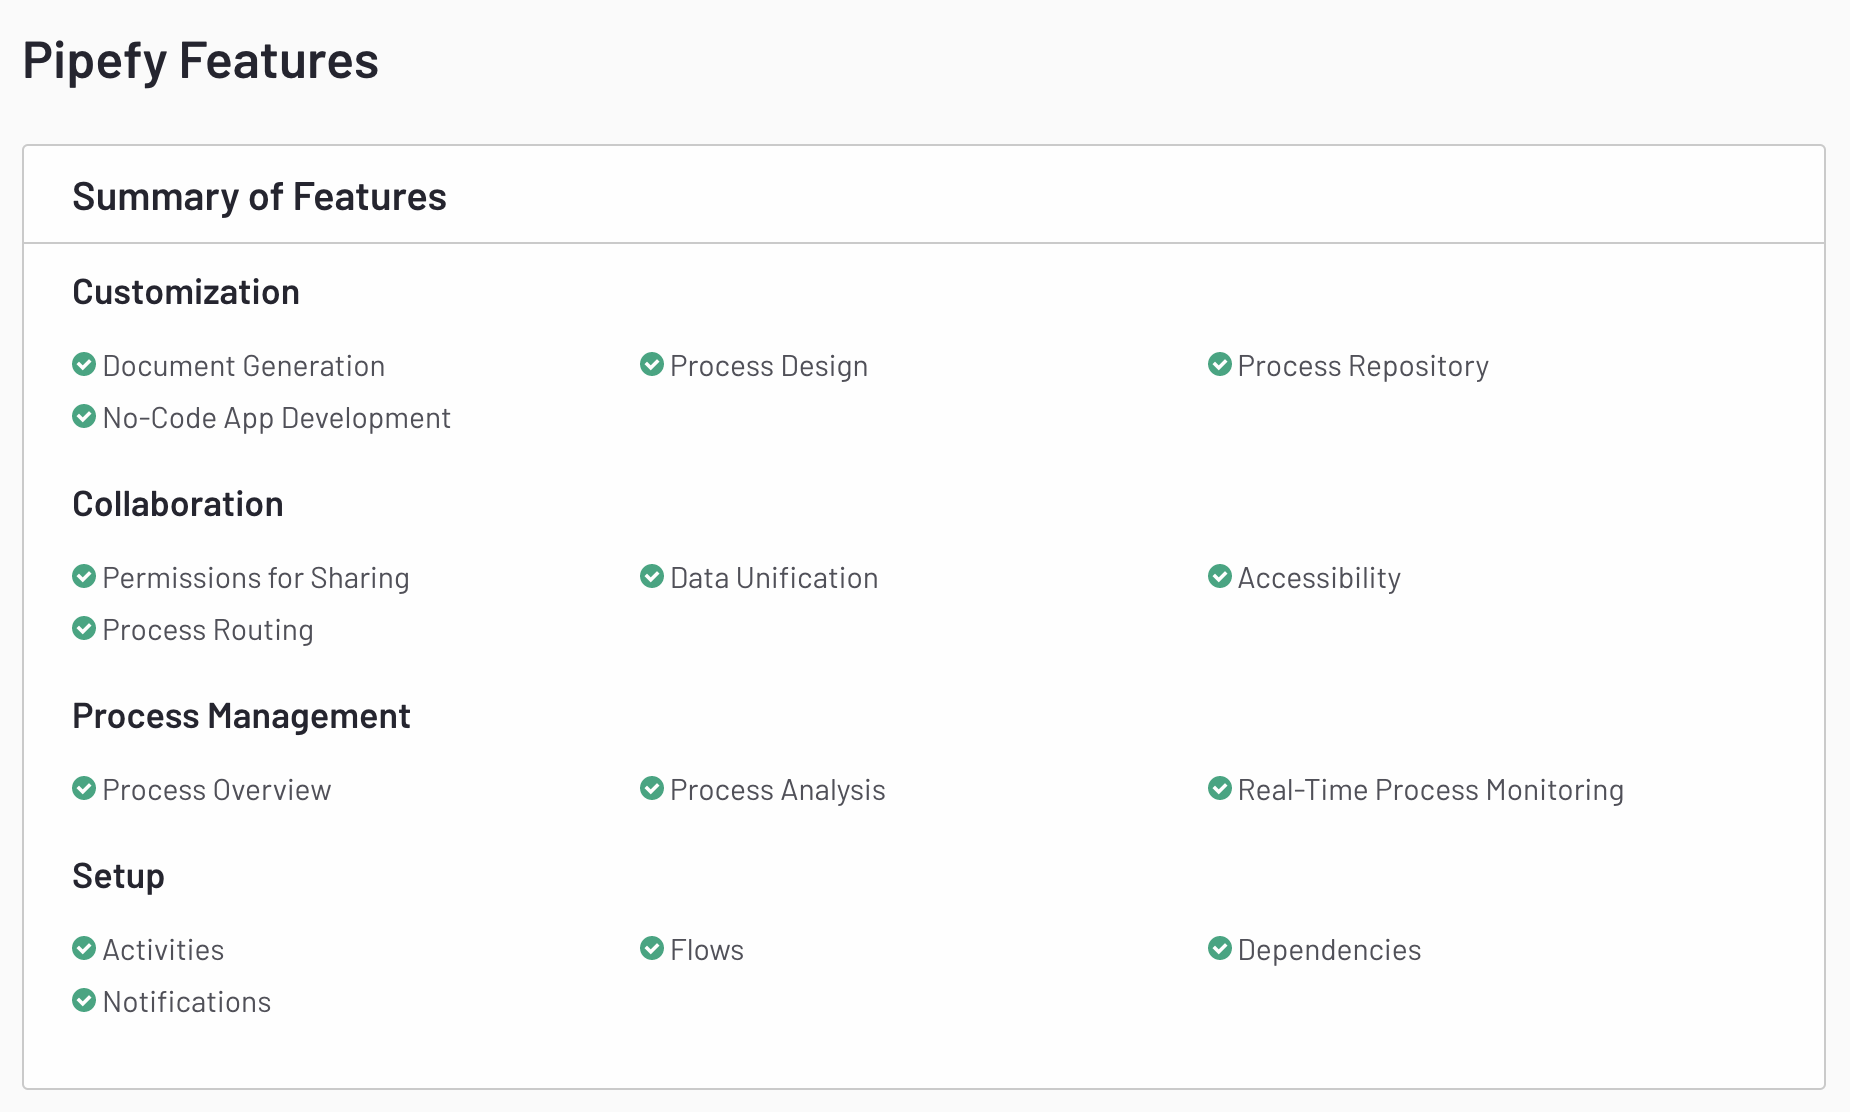1850x1112 pixels.
Task: Click the checkmark icon beside Accessibility
Action: point(1220,577)
